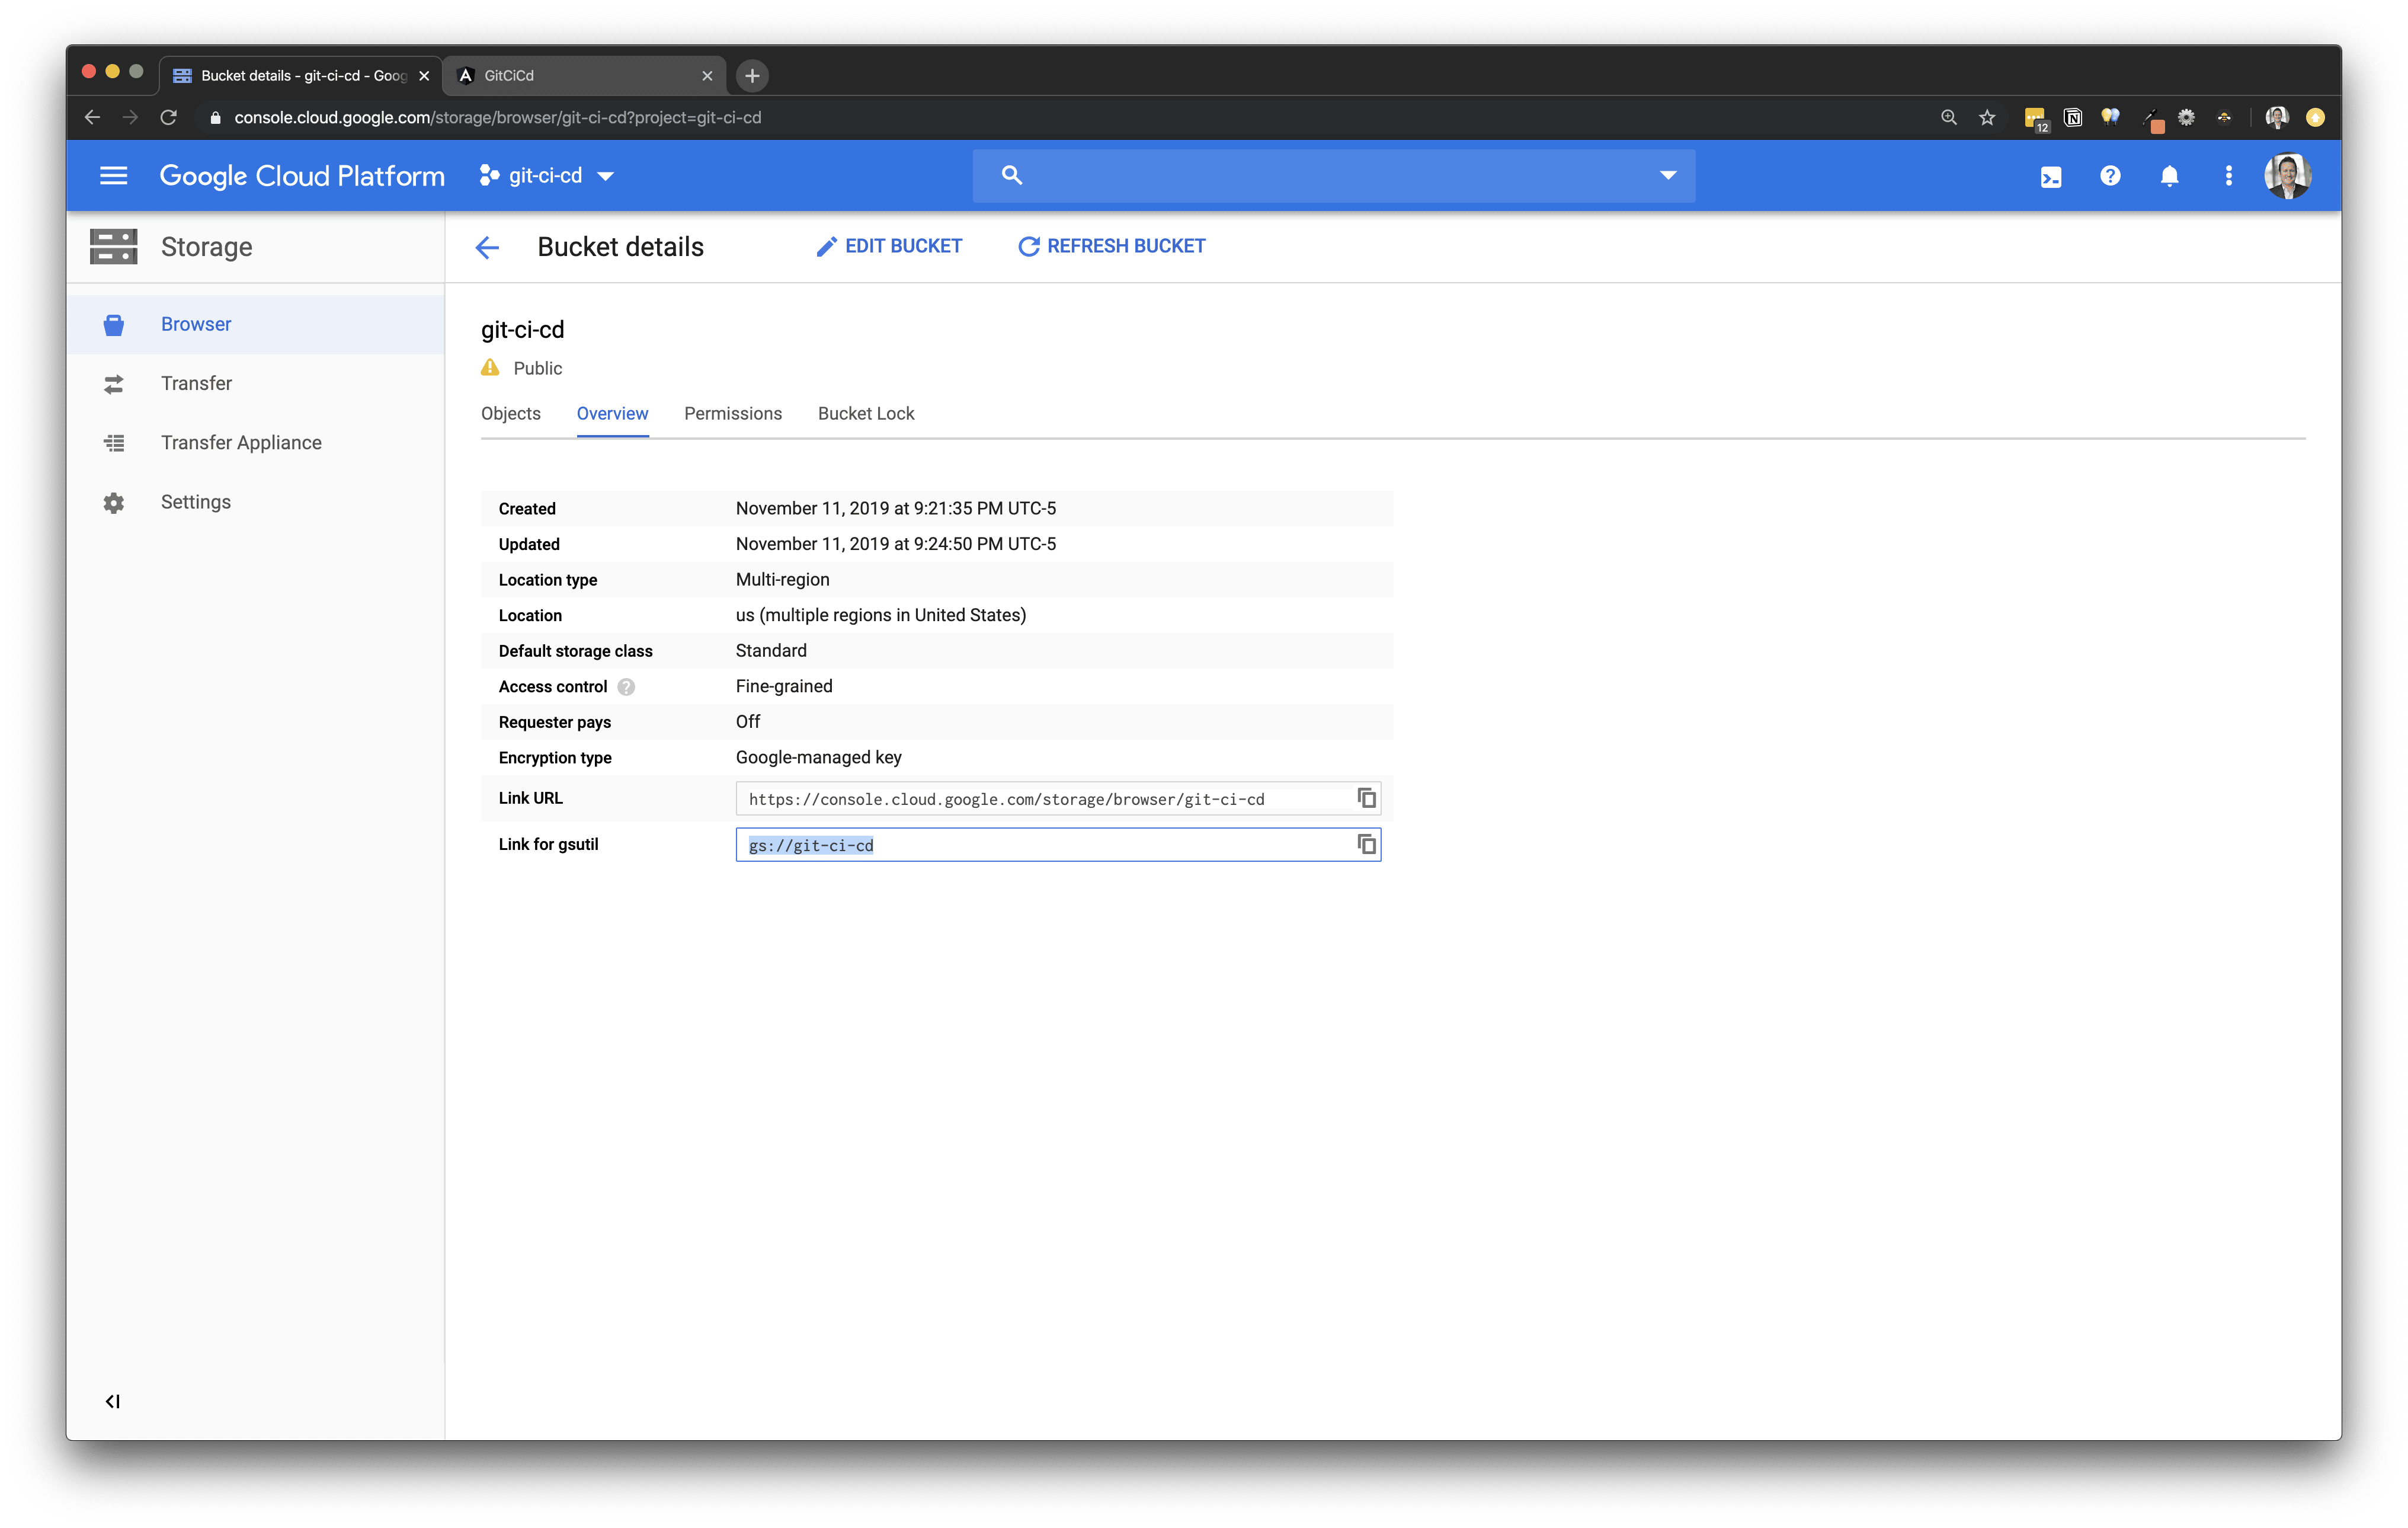Open Browser in Storage sidebar
Screen dimensions: 2408x1528
[256, 325]
